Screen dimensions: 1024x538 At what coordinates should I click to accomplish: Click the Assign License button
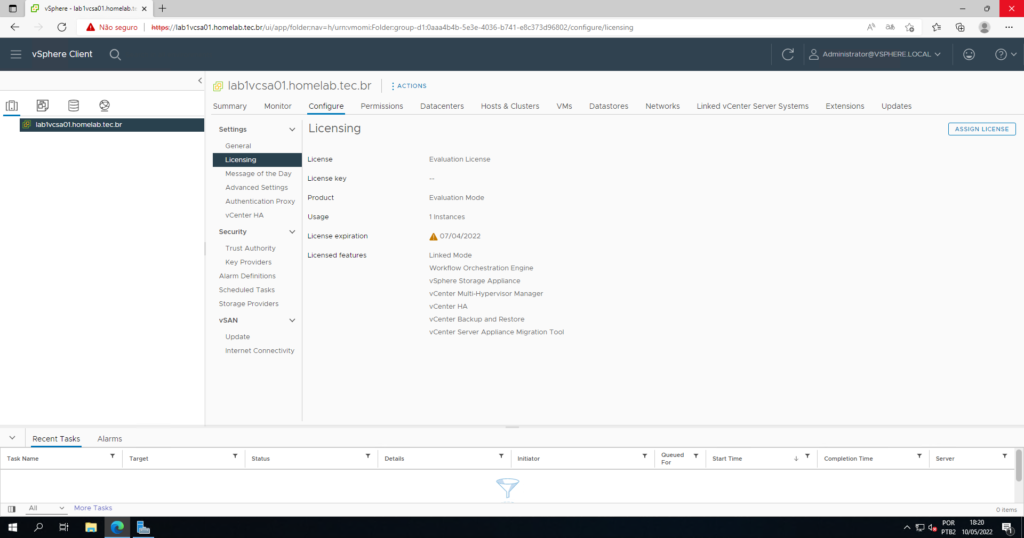[982, 129]
